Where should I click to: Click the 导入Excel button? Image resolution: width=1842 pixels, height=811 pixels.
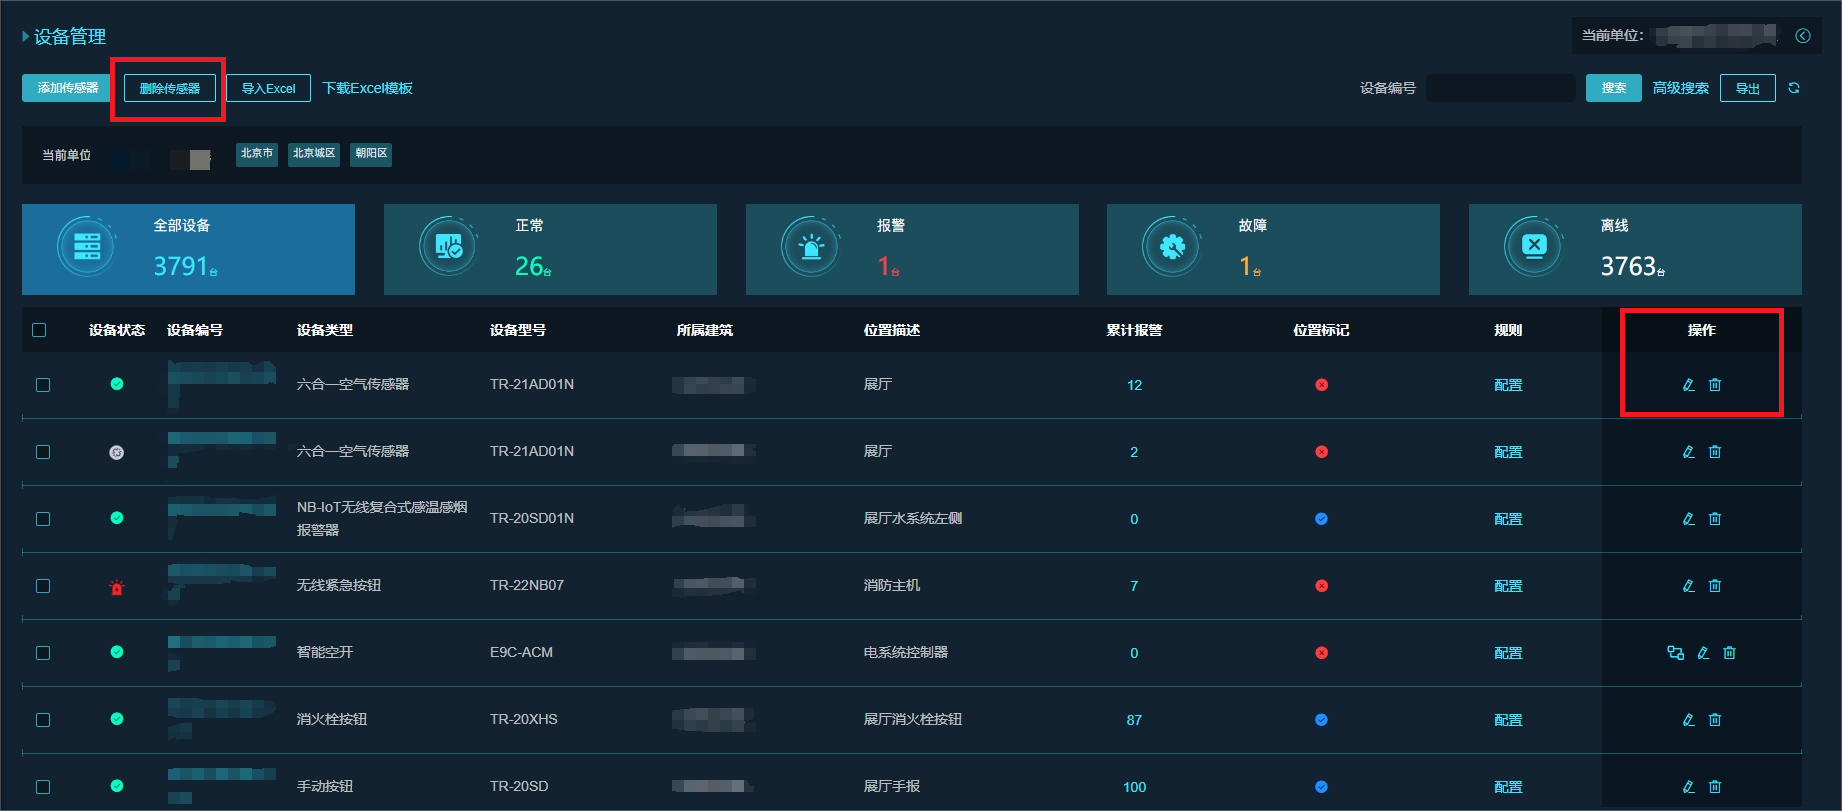tap(268, 88)
